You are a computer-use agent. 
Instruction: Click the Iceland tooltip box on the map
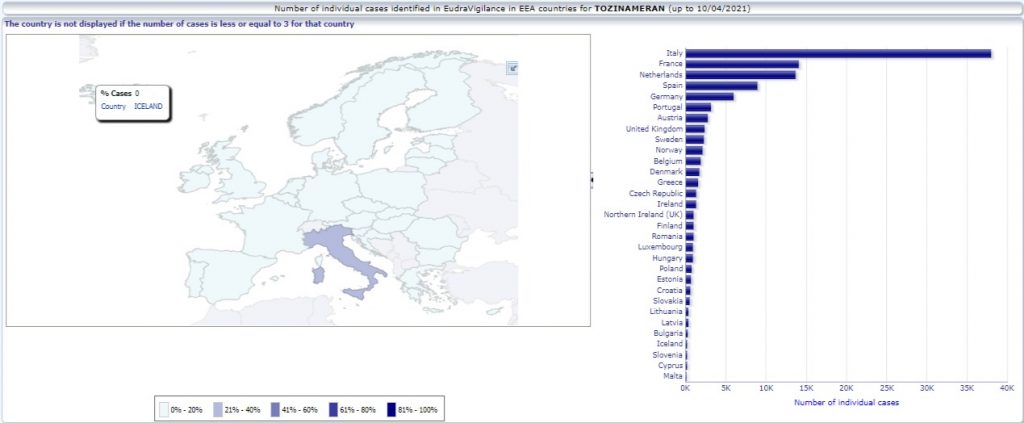point(133,100)
